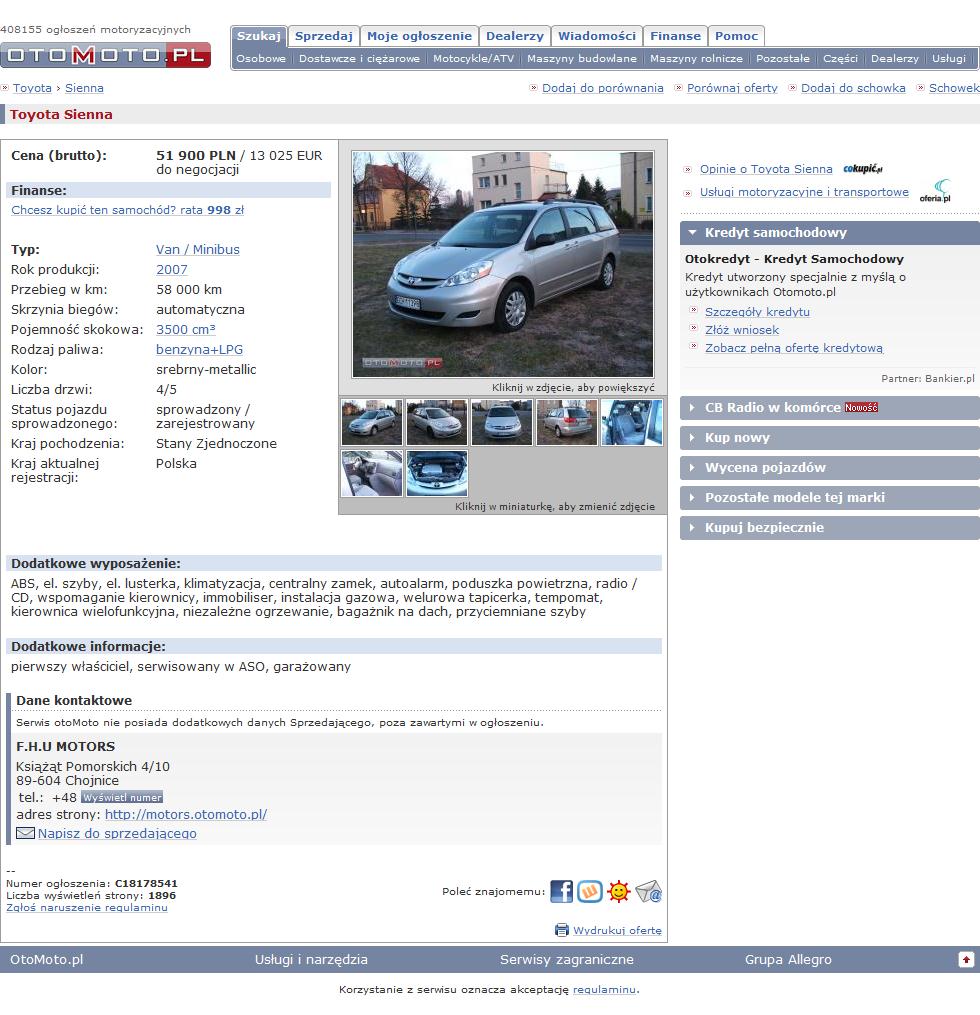980x1015 pixels.
Task: Switch to the Sprzedaj tab
Action: (x=324, y=36)
